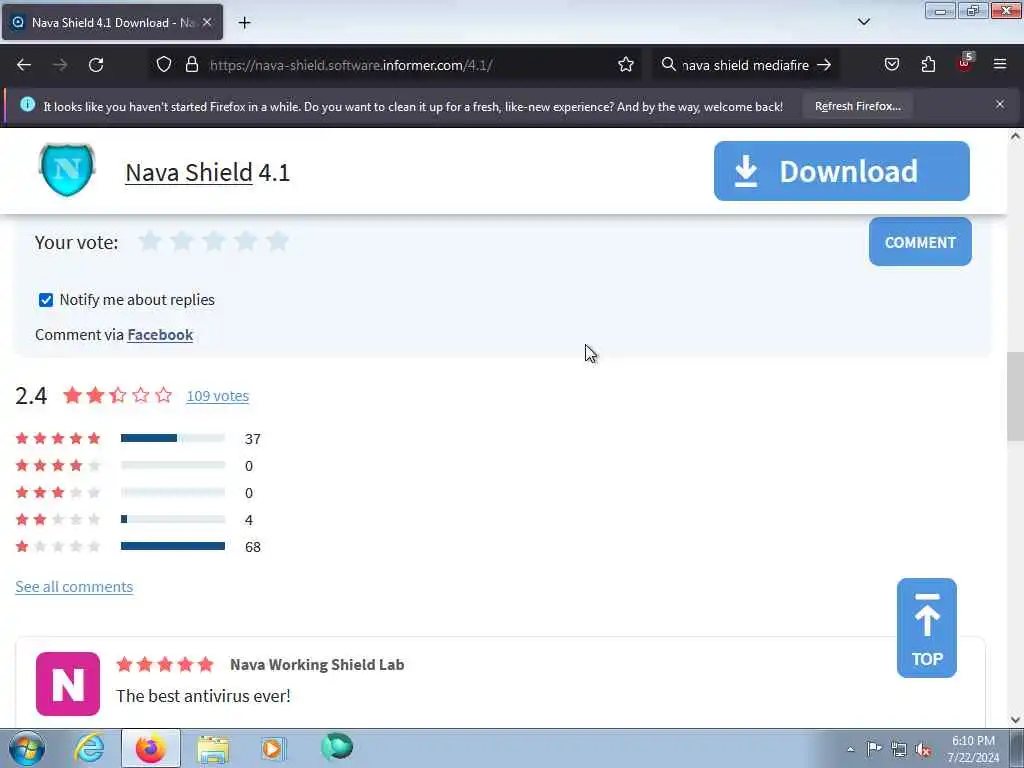Open Action Center flag icon

pyautogui.click(x=873, y=749)
